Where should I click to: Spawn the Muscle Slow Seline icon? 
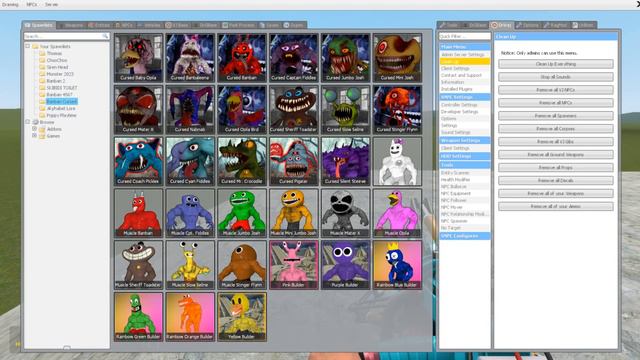click(190, 265)
